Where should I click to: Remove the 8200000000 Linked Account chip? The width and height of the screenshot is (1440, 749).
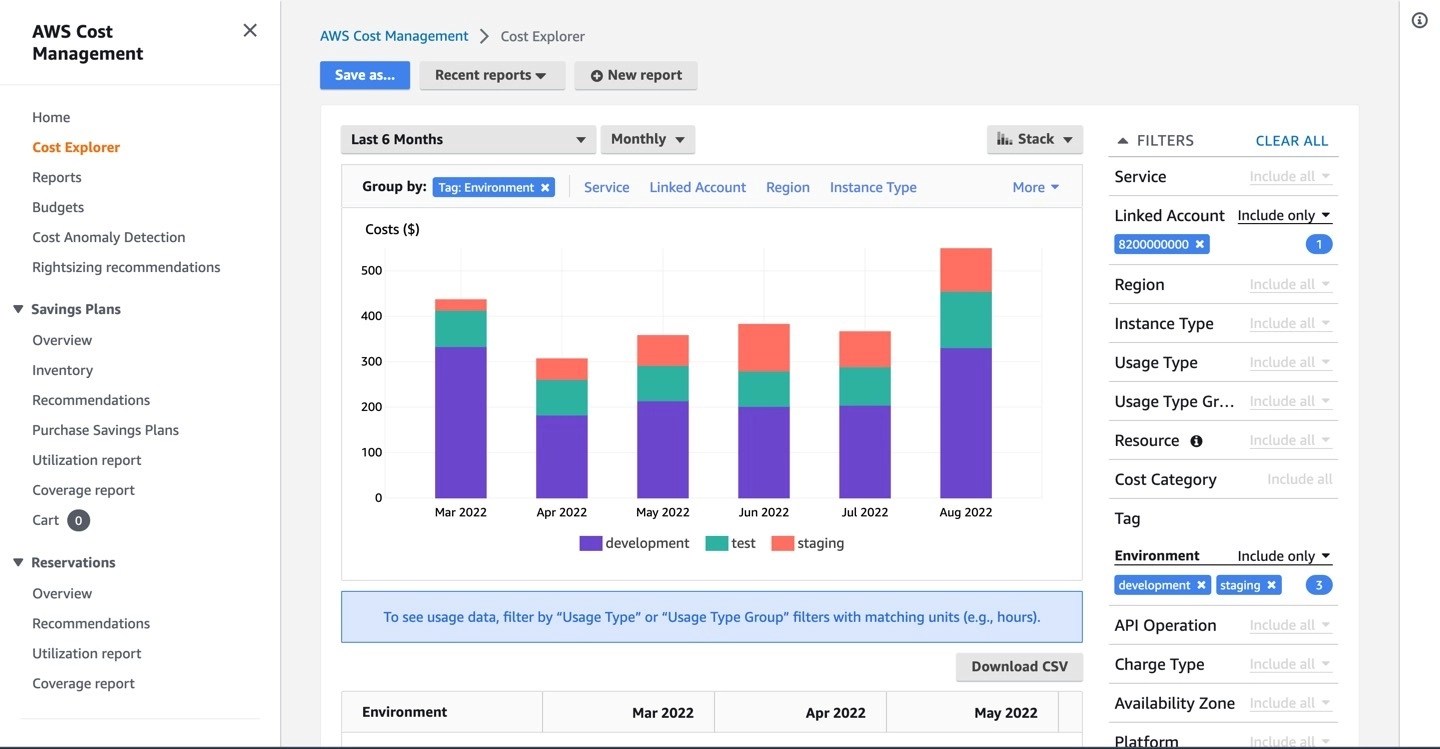click(x=1199, y=243)
